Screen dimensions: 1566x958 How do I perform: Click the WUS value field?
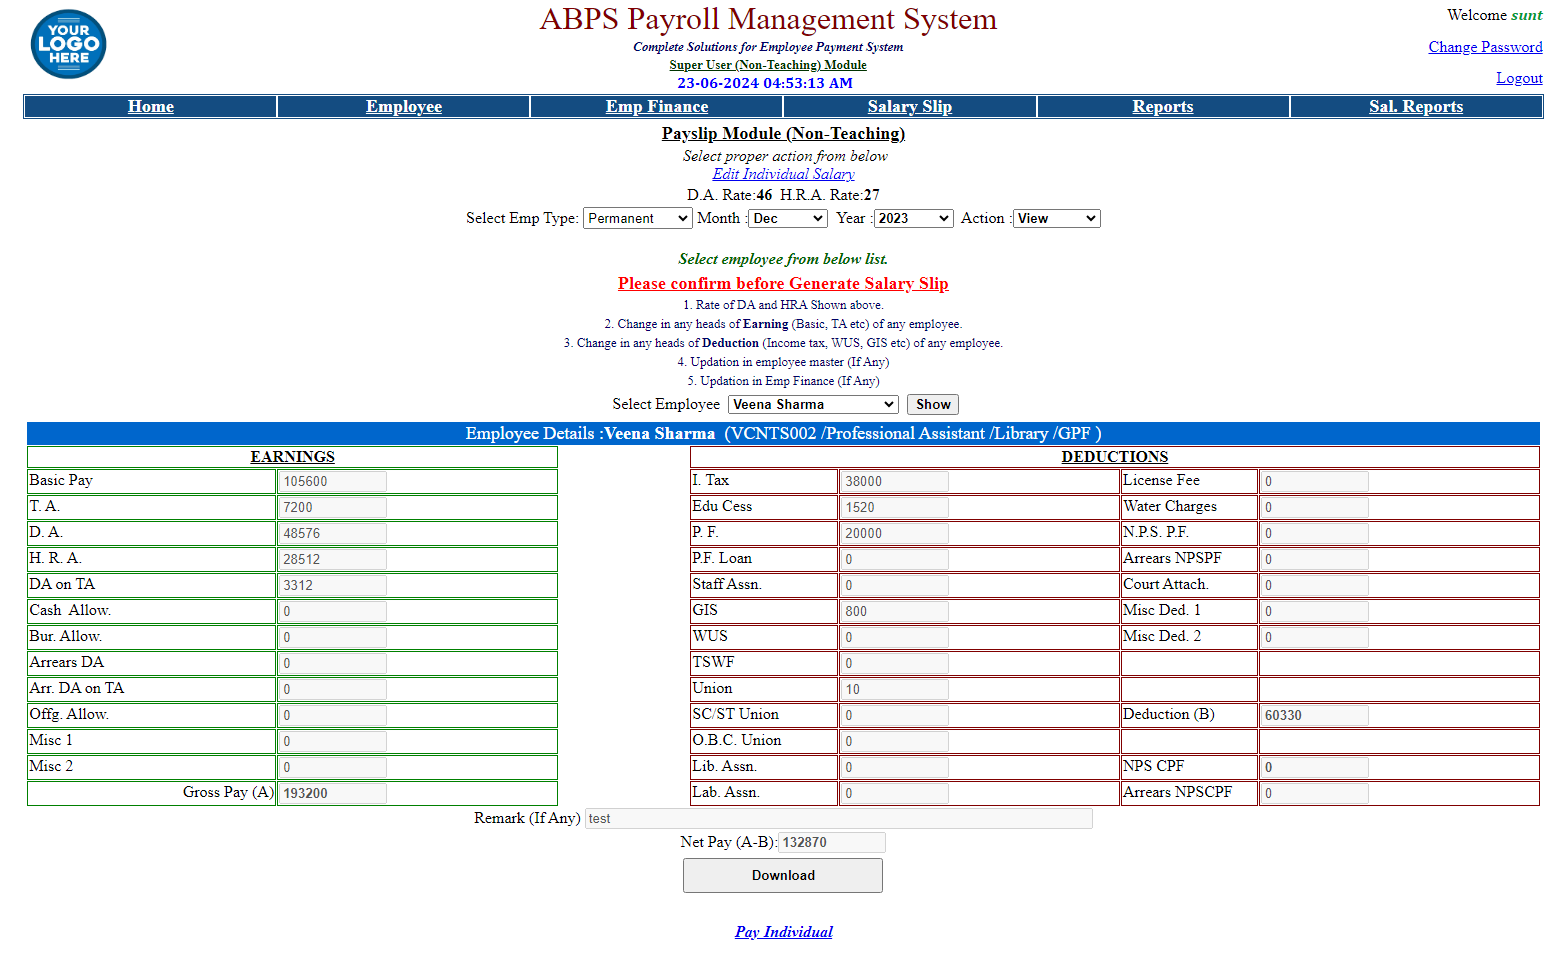point(894,637)
